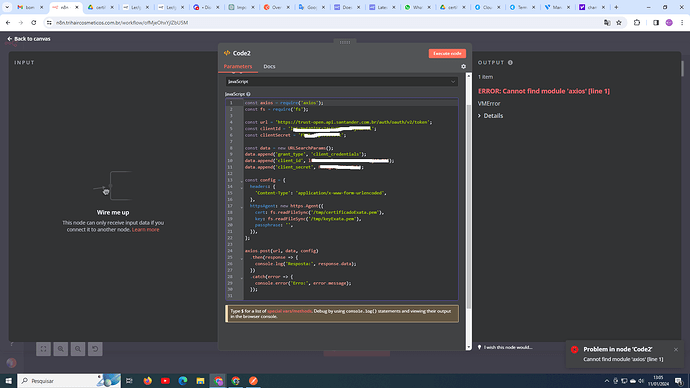Click the reset zoom arrow icon

[x=95, y=349]
